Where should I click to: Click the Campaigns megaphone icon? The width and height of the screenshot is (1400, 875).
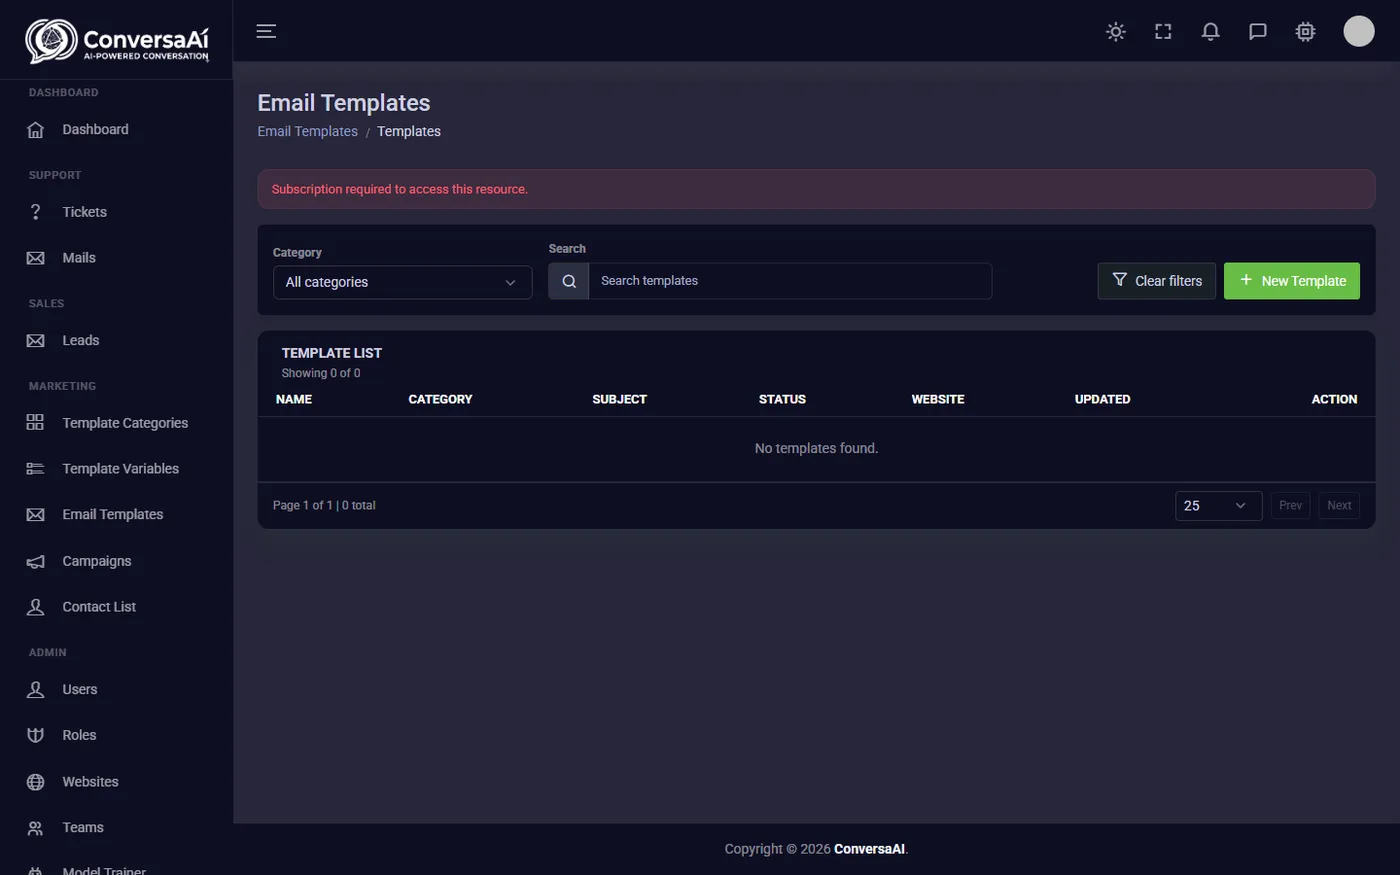tap(35, 562)
